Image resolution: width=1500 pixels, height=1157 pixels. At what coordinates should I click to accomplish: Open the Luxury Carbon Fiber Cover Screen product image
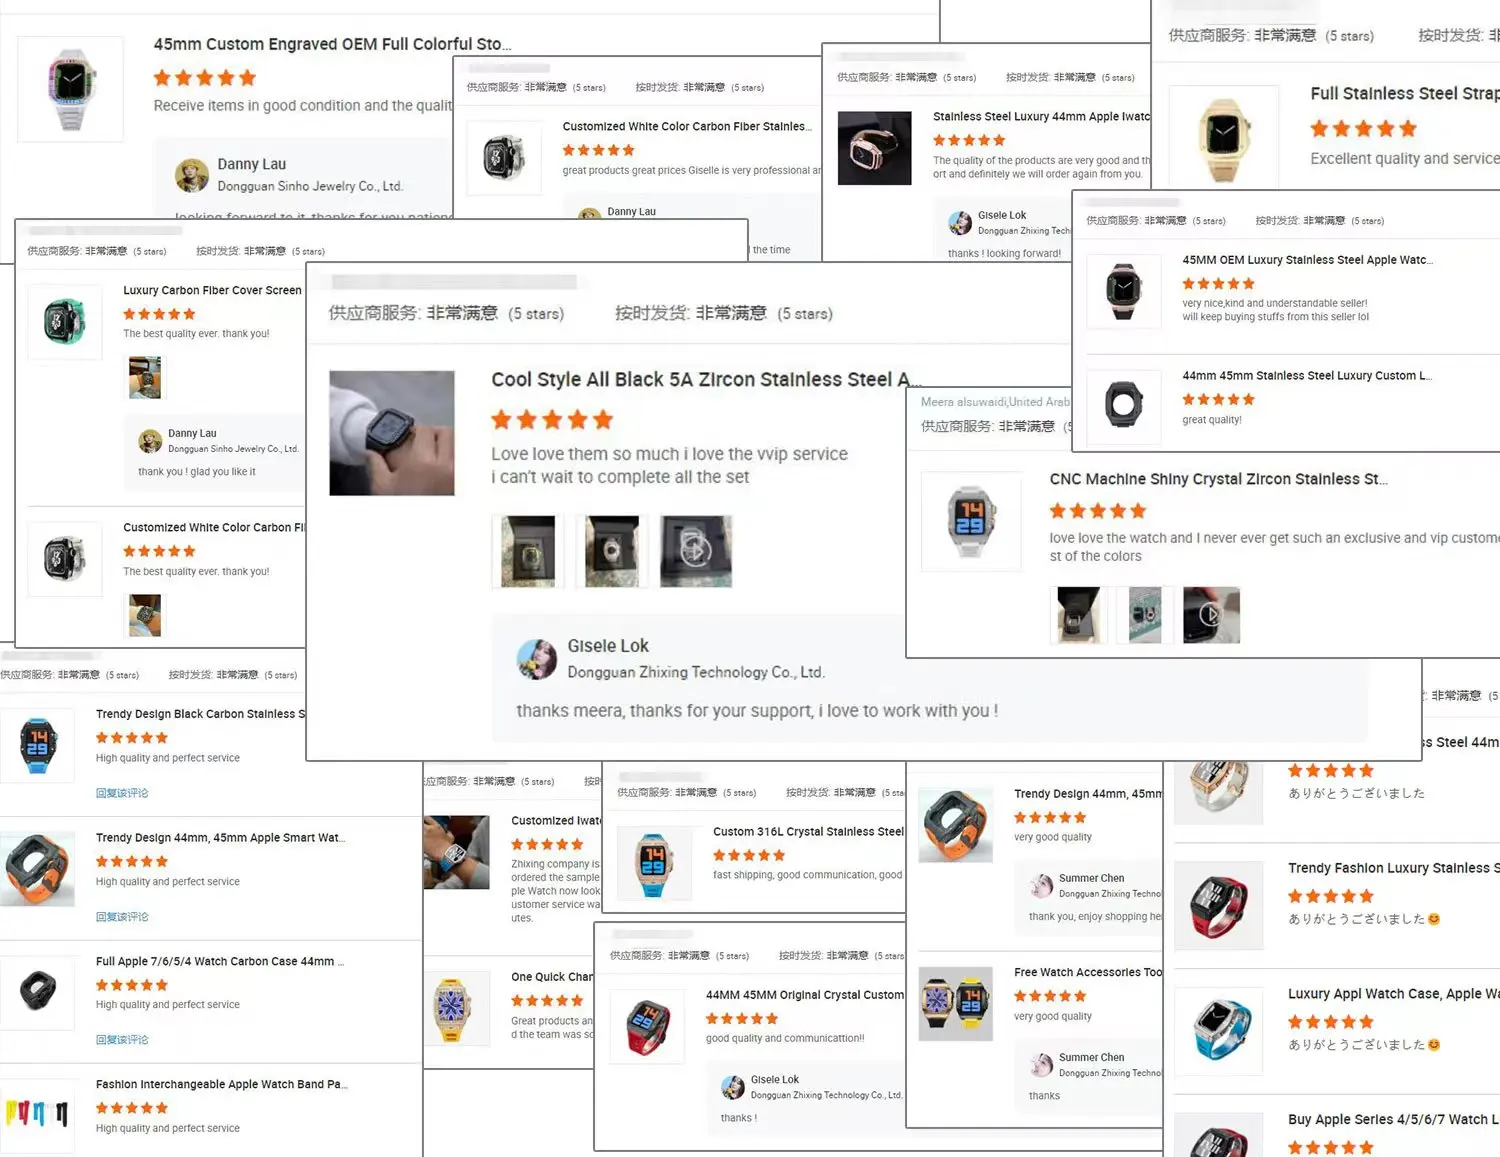click(65, 322)
